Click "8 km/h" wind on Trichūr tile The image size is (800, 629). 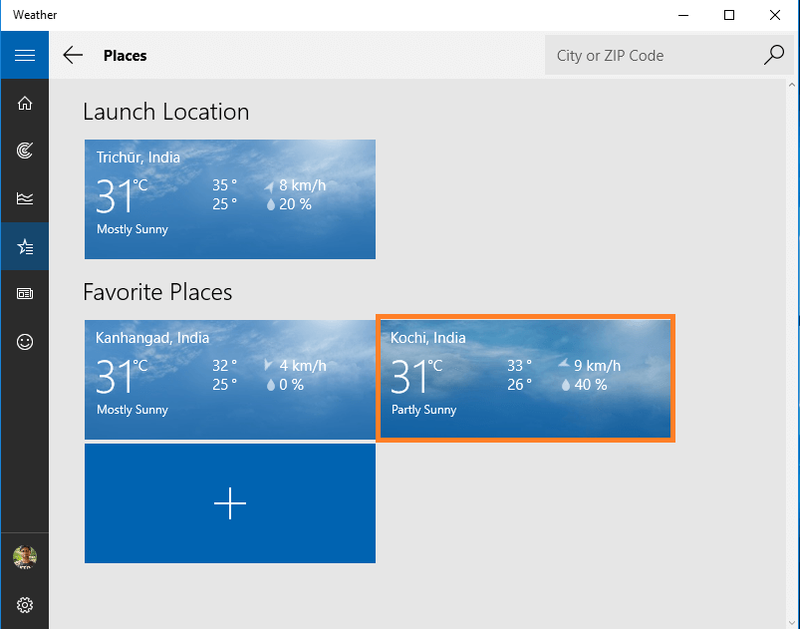pyautogui.click(x=302, y=185)
